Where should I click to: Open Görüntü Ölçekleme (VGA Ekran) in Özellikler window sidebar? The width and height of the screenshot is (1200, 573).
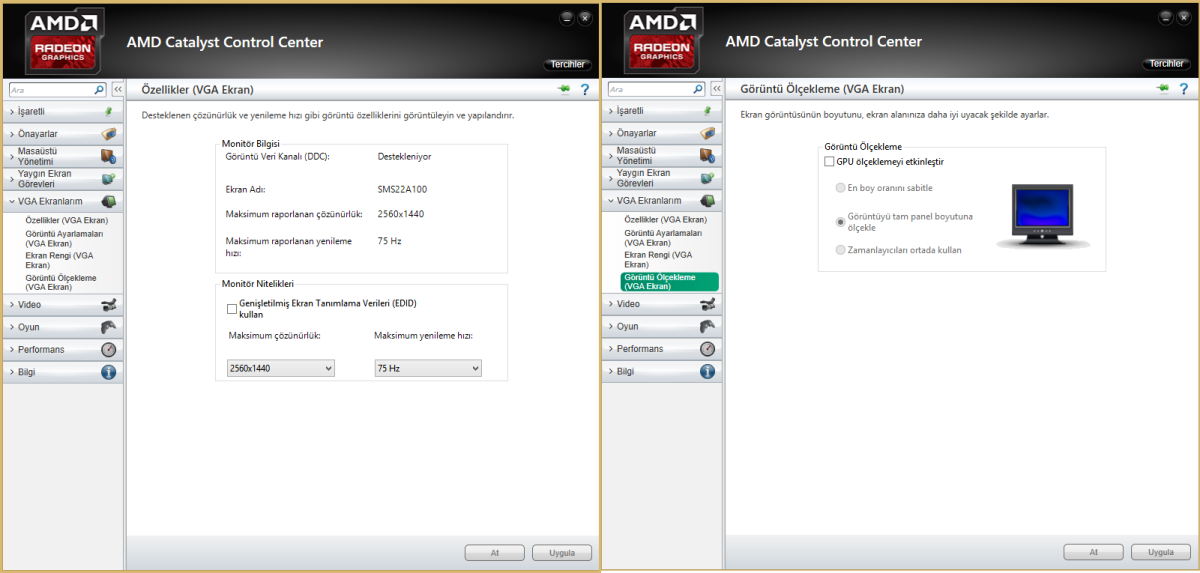(x=61, y=282)
